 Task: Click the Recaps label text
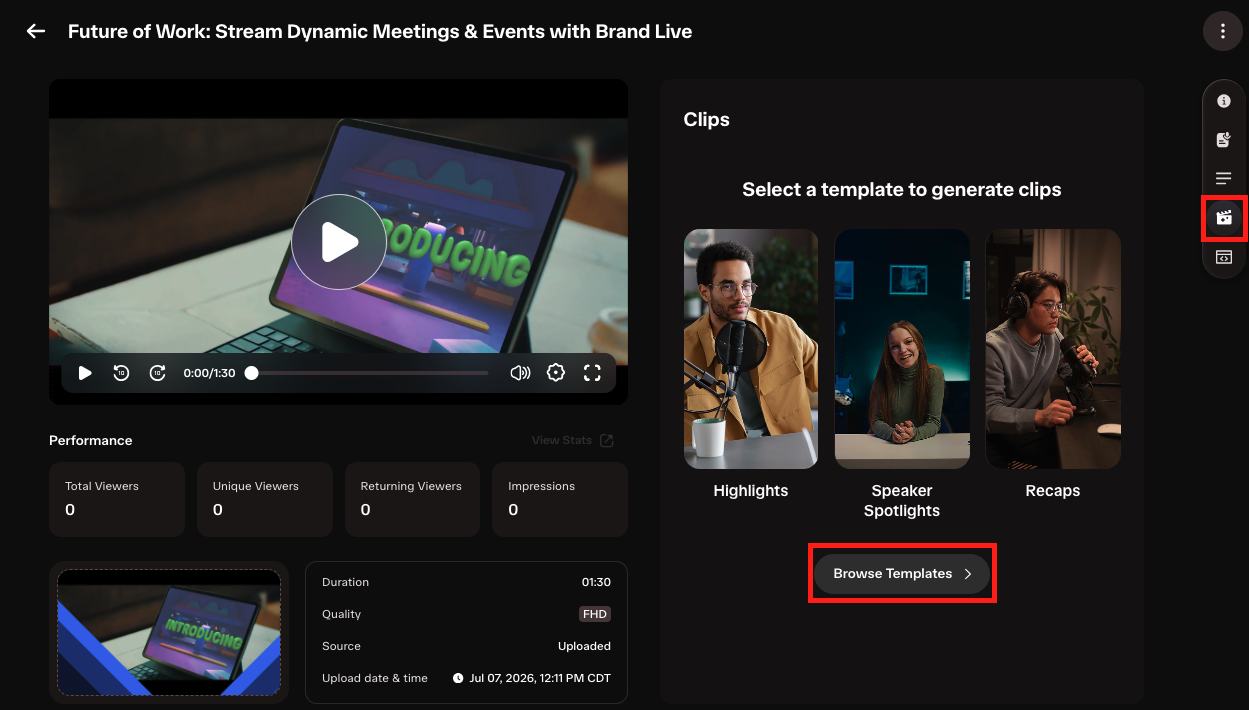1053,491
